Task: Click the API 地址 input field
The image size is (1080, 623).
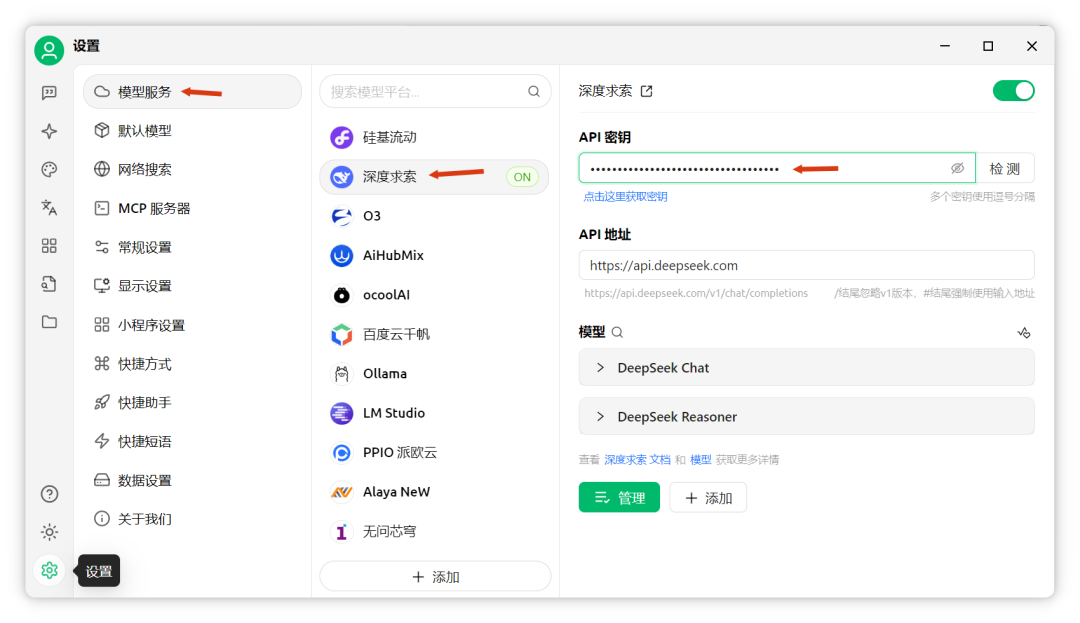Action: click(807, 266)
